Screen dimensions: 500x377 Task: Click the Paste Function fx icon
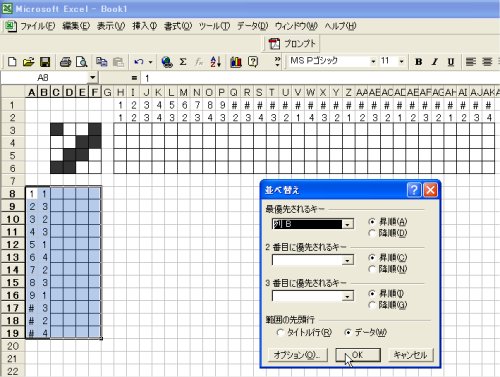tap(199, 62)
